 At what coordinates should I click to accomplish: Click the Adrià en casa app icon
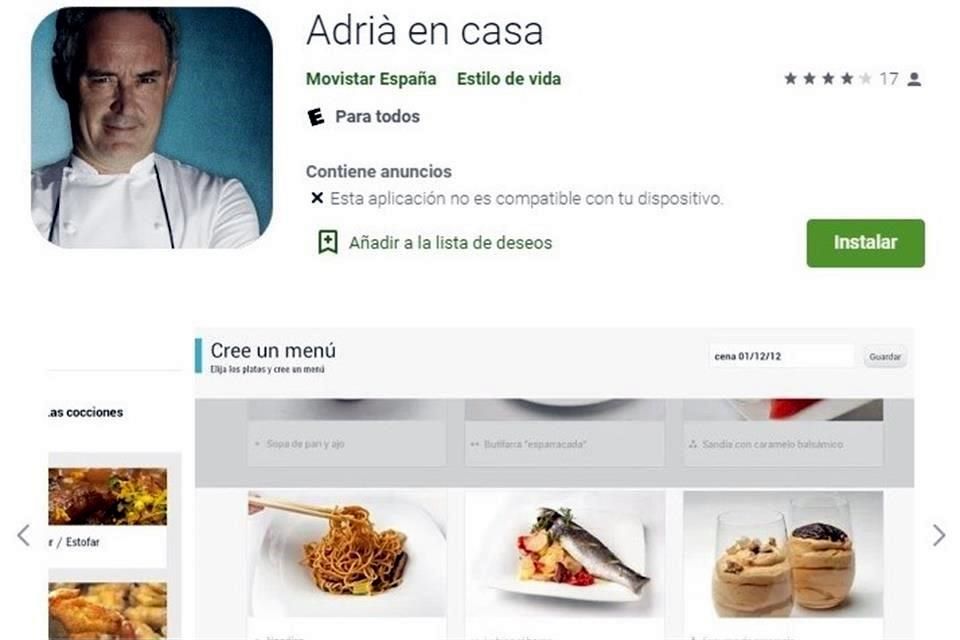point(152,127)
